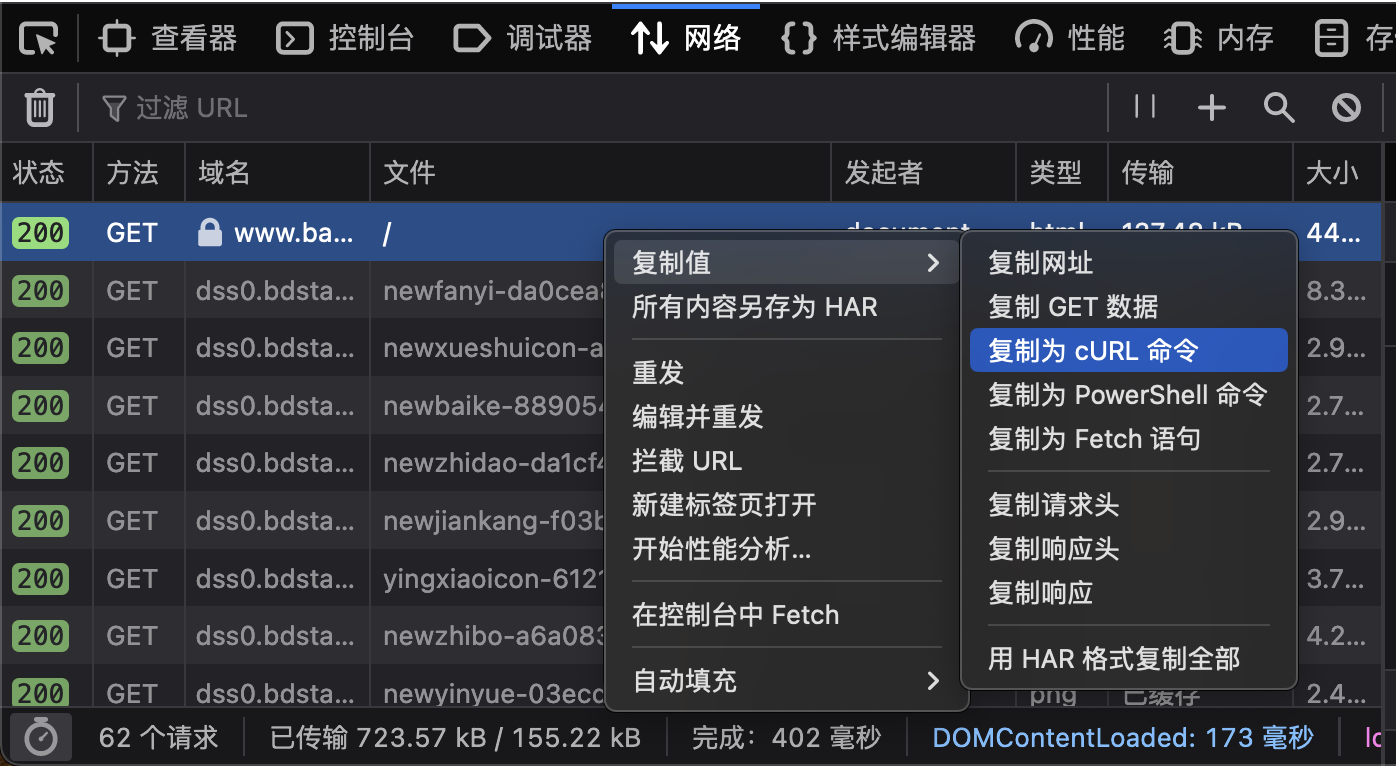Select 复制响应头
Image resolution: width=1396 pixels, height=766 pixels.
click(1128, 549)
